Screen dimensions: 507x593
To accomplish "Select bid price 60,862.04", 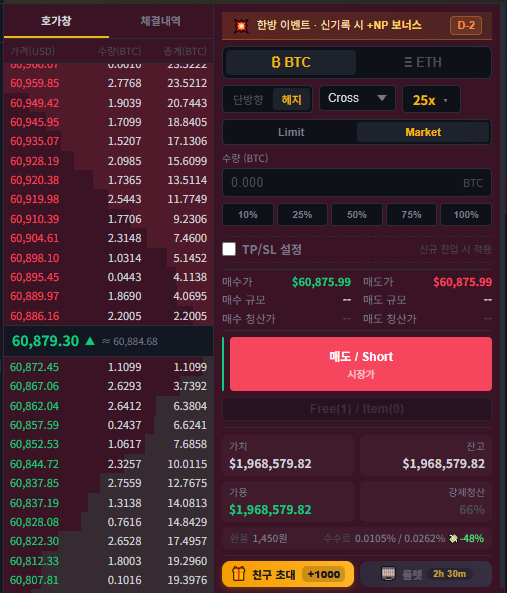I will click(34, 406).
